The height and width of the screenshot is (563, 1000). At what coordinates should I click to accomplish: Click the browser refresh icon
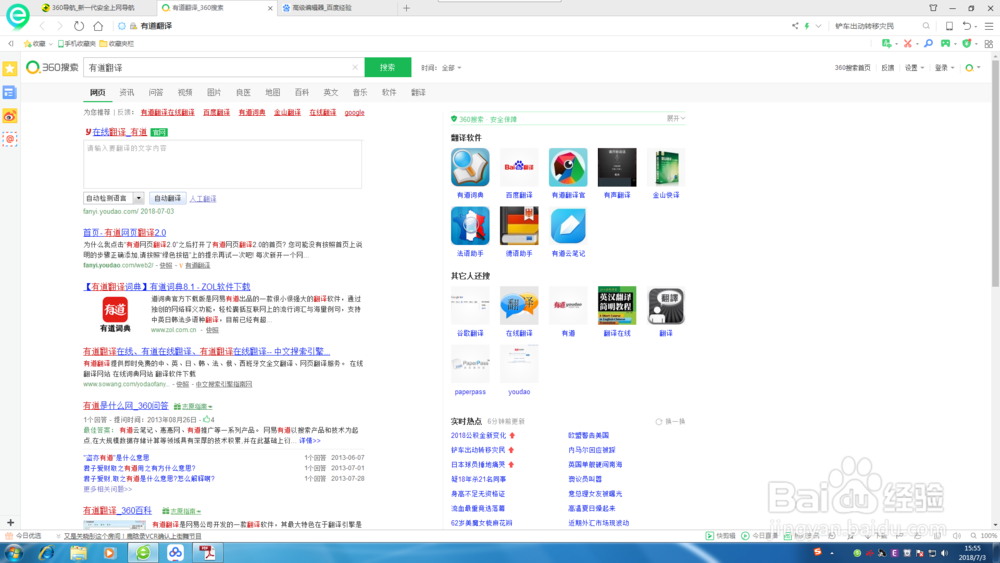point(78,26)
